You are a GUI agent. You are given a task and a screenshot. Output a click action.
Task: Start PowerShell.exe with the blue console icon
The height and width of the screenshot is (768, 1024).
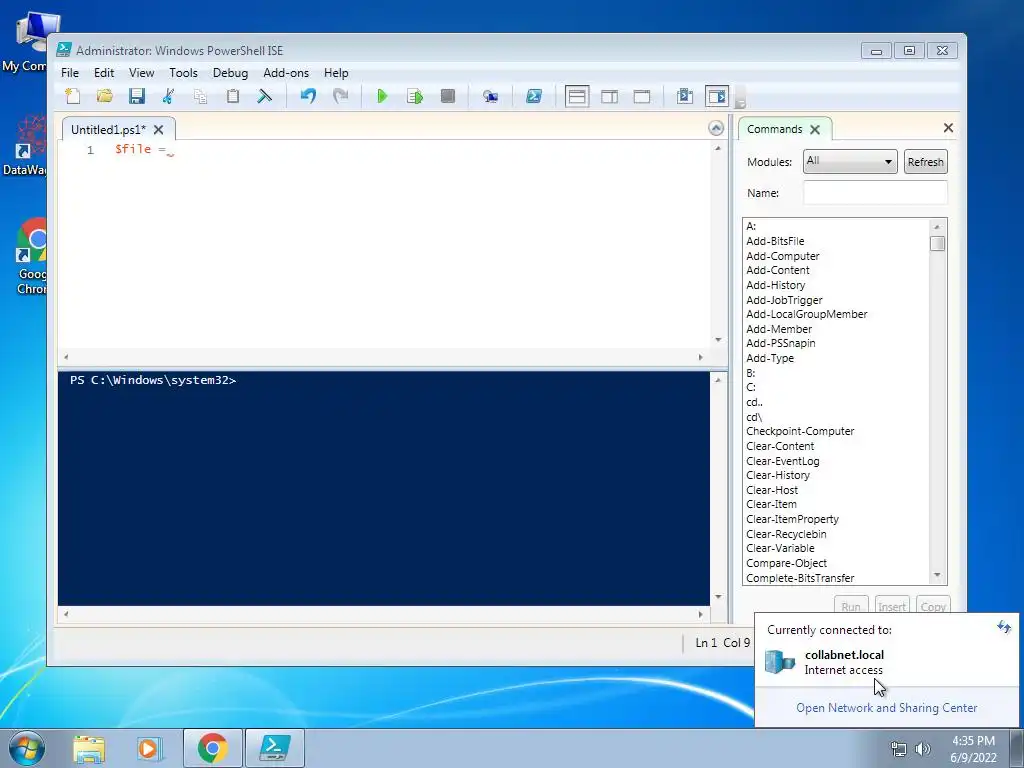pyautogui.click(x=534, y=97)
